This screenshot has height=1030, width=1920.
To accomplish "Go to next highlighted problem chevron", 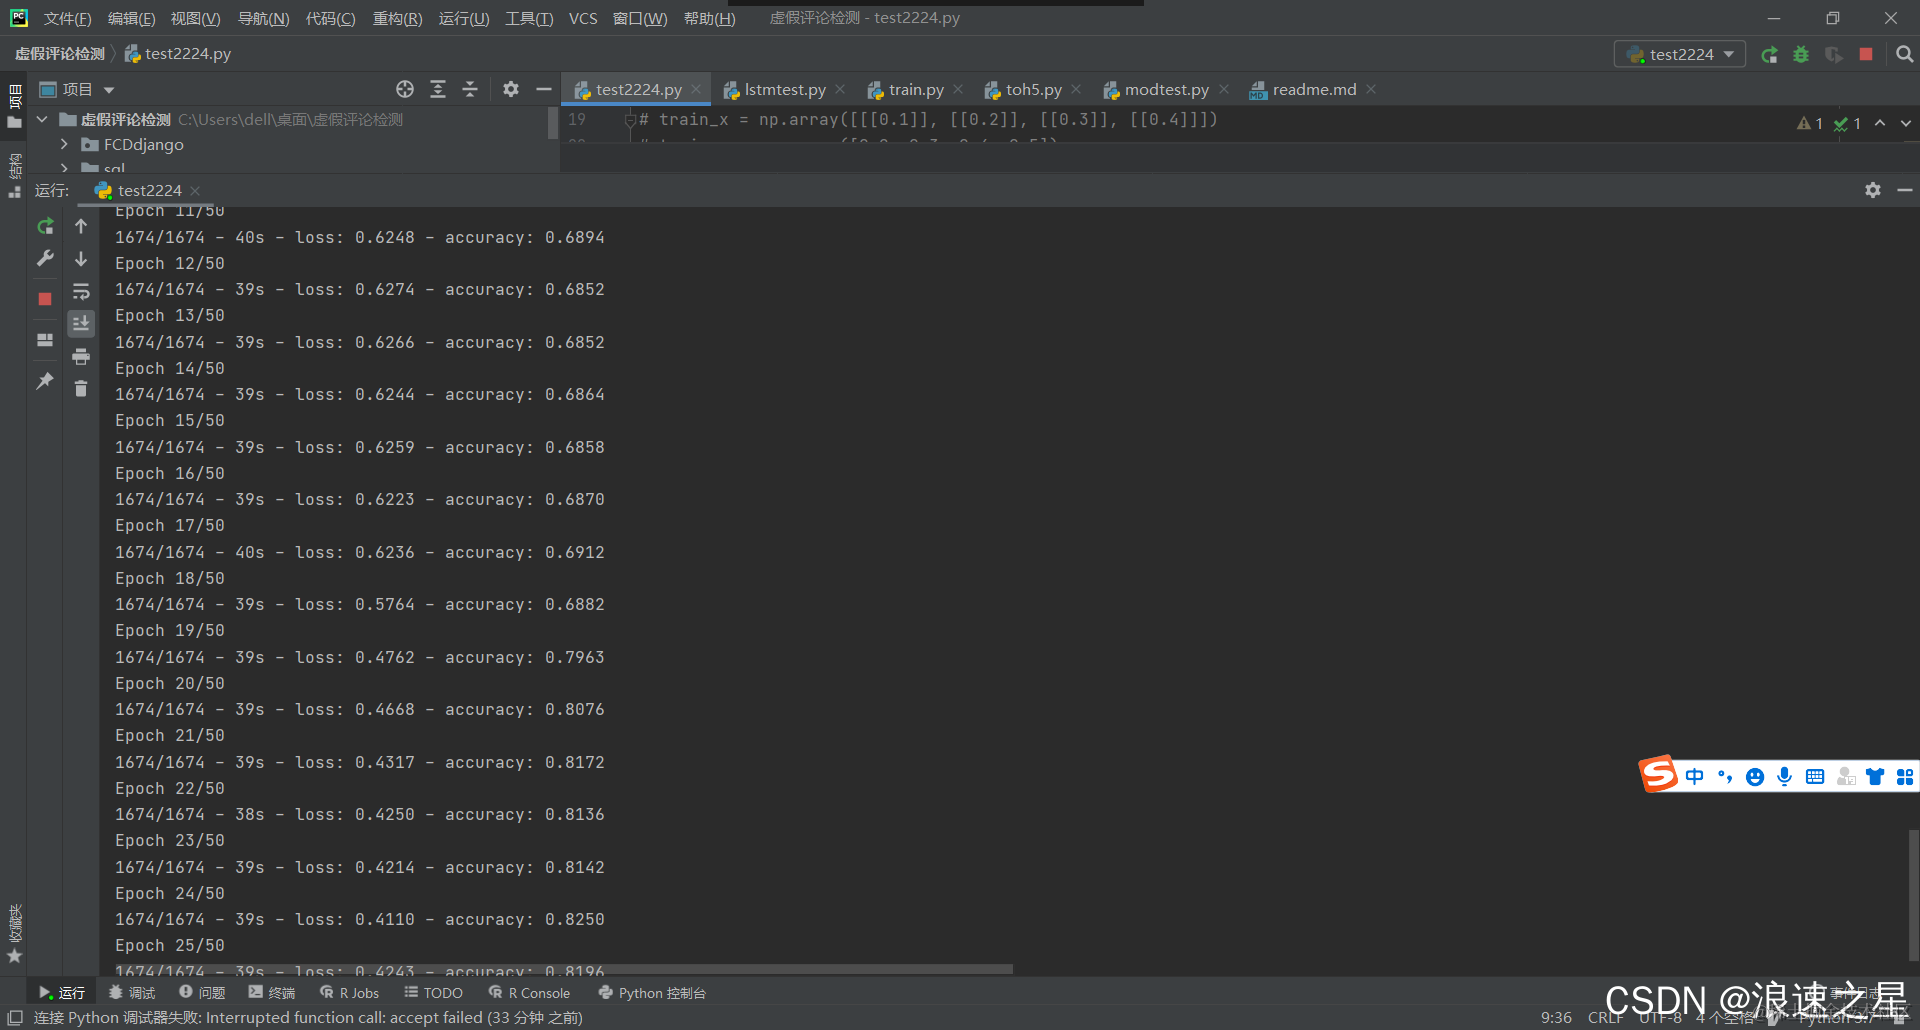I will pos(1906,123).
